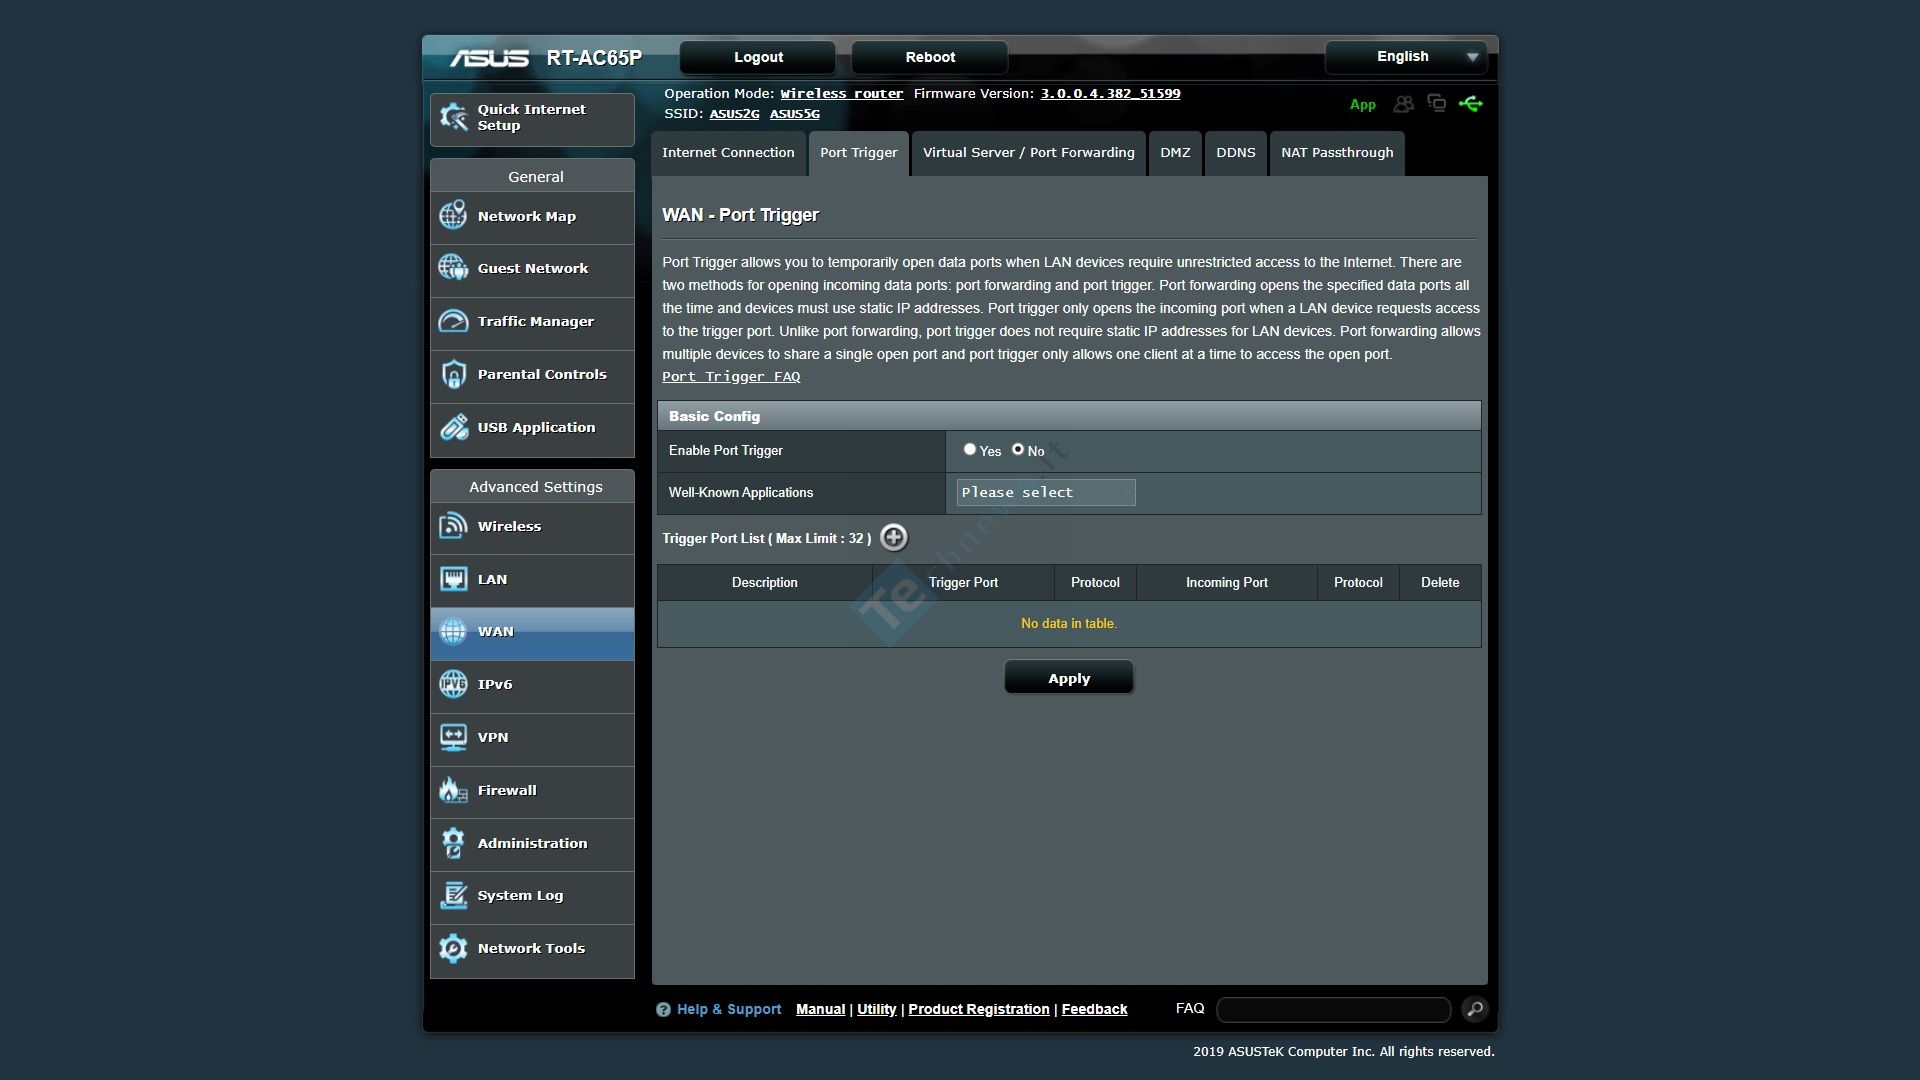
Task: Click the Traffic Manager menu label
Action: pos(536,322)
